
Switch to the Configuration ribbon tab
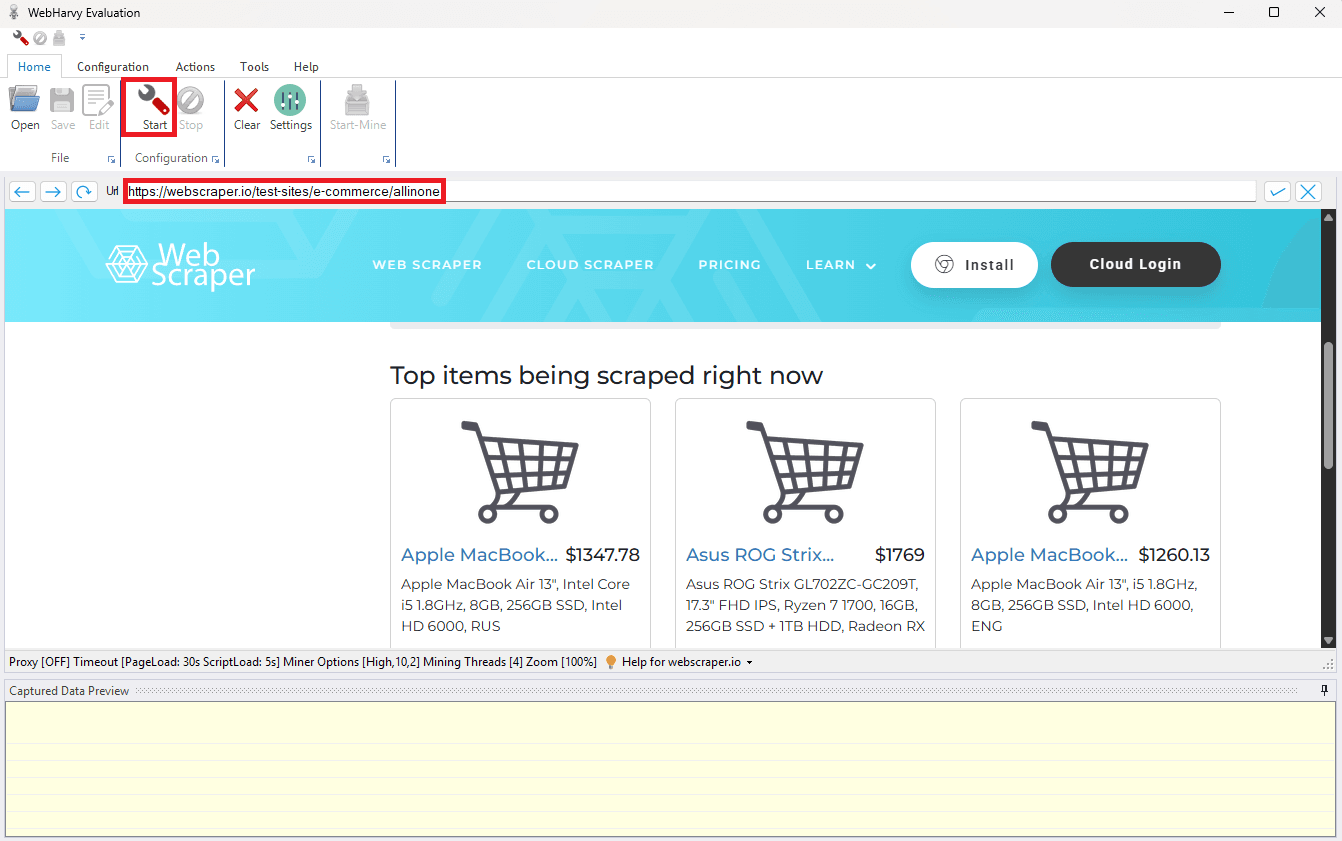(112, 66)
